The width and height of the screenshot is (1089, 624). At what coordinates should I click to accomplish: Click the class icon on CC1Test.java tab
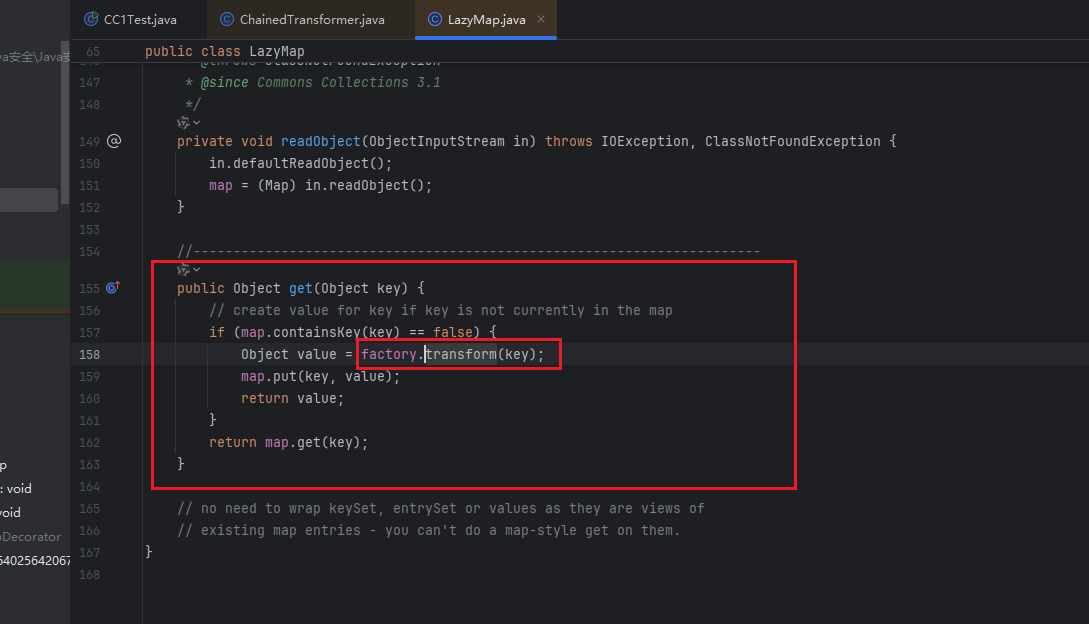click(x=91, y=20)
